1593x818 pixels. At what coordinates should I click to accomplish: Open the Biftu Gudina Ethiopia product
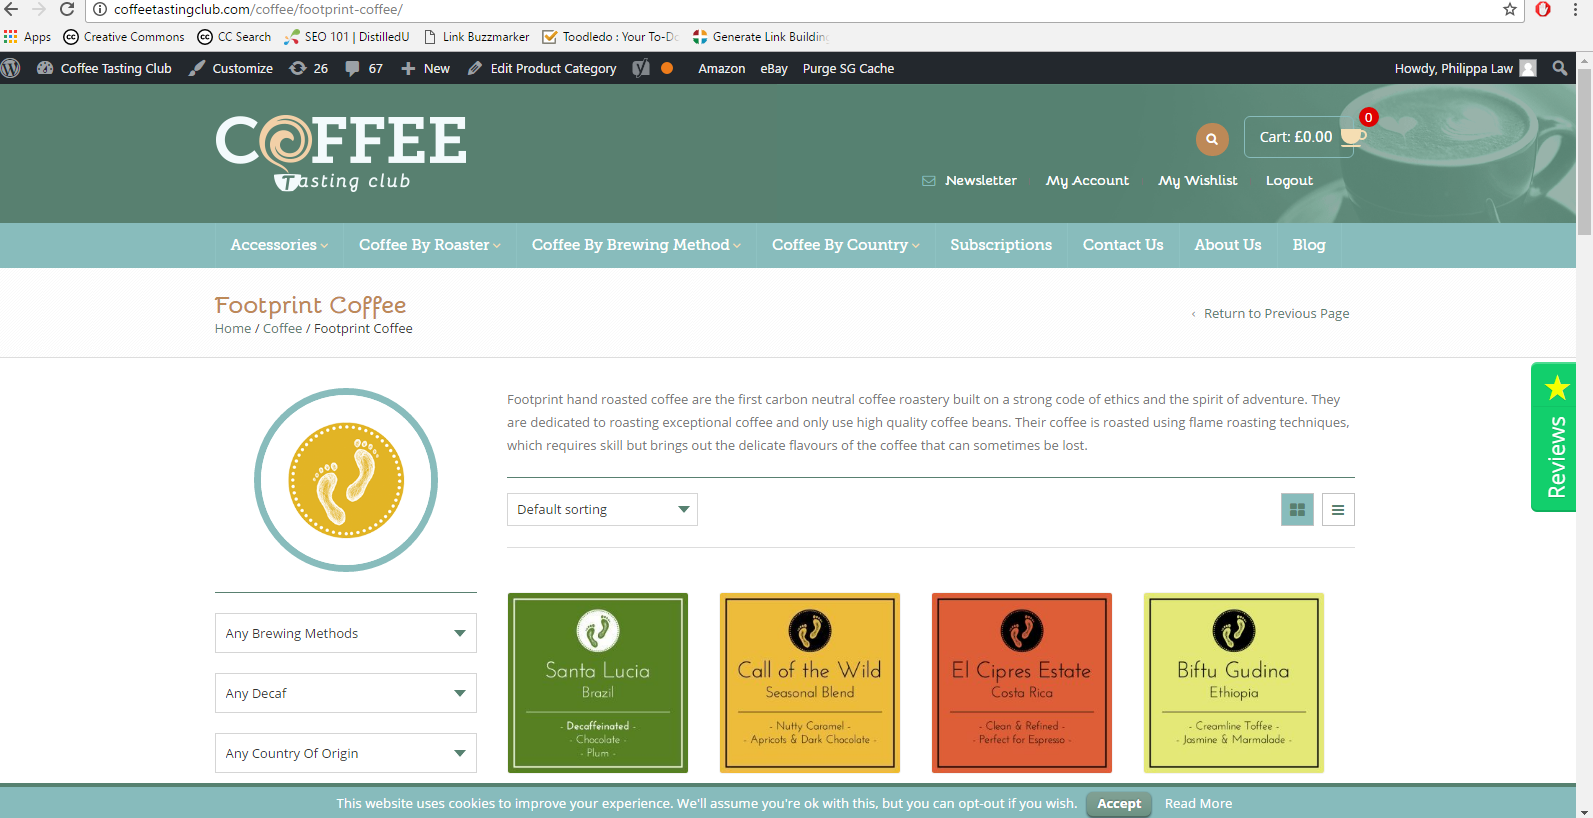(x=1234, y=683)
